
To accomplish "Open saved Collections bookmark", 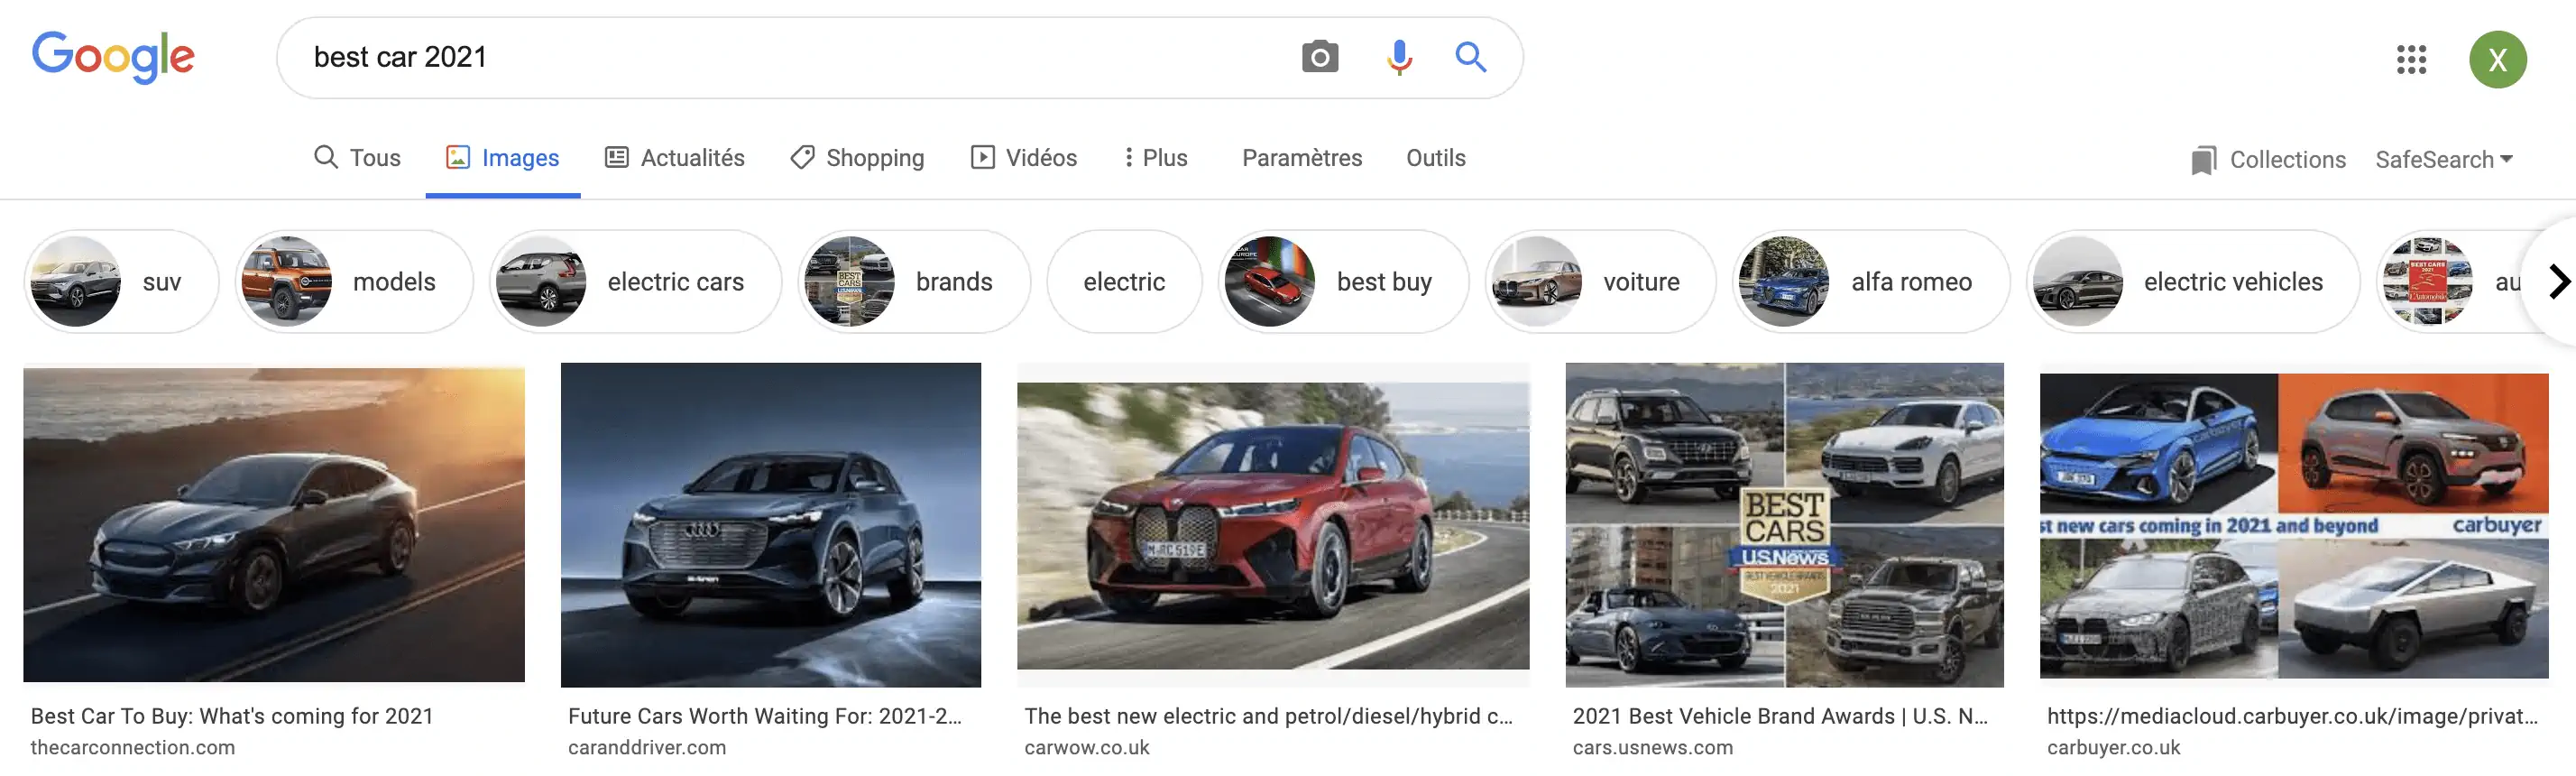I will pyautogui.click(x=2267, y=160).
